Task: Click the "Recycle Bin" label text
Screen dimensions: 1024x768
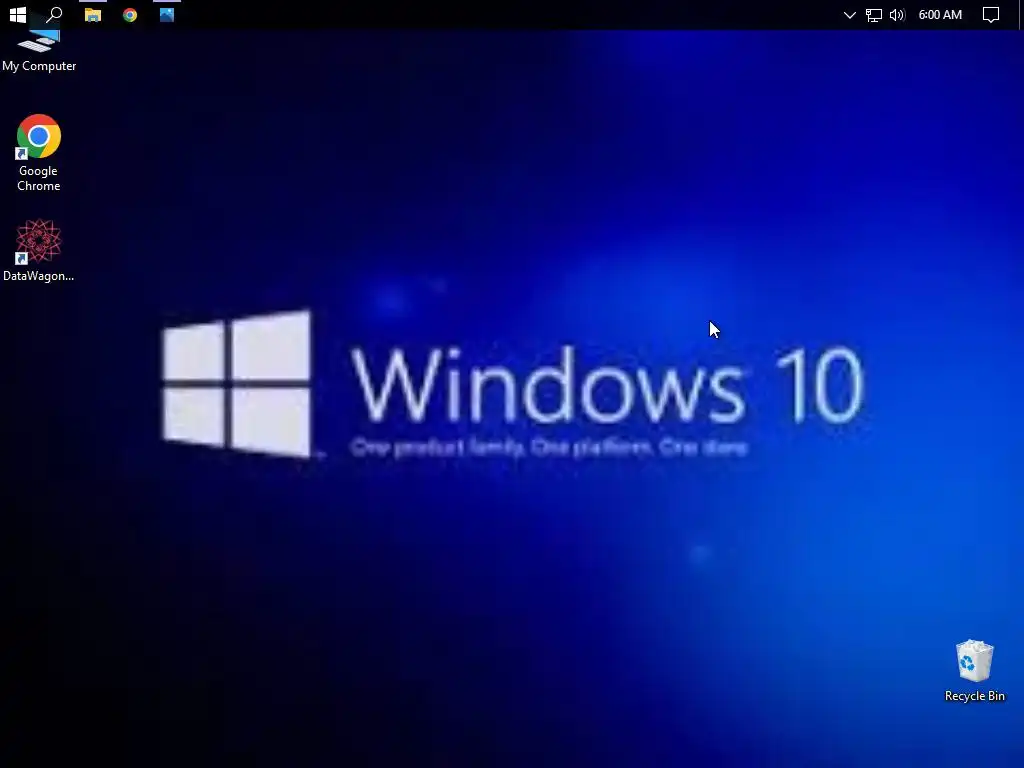Action: point(974,696)
